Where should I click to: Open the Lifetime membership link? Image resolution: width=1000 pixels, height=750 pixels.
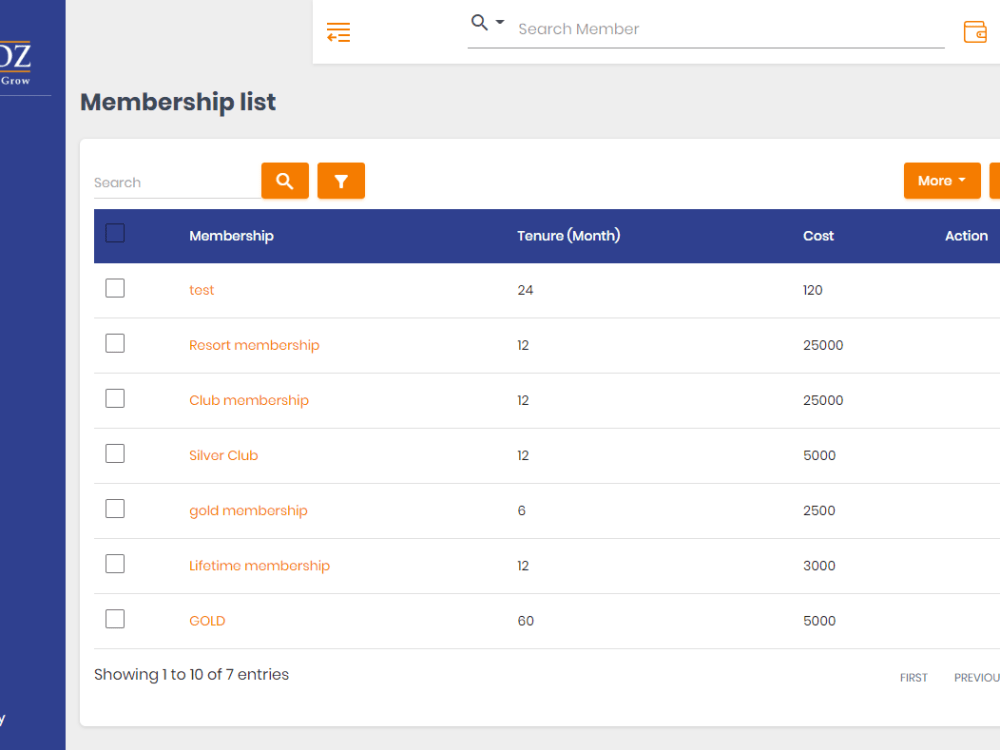(259, 566)
